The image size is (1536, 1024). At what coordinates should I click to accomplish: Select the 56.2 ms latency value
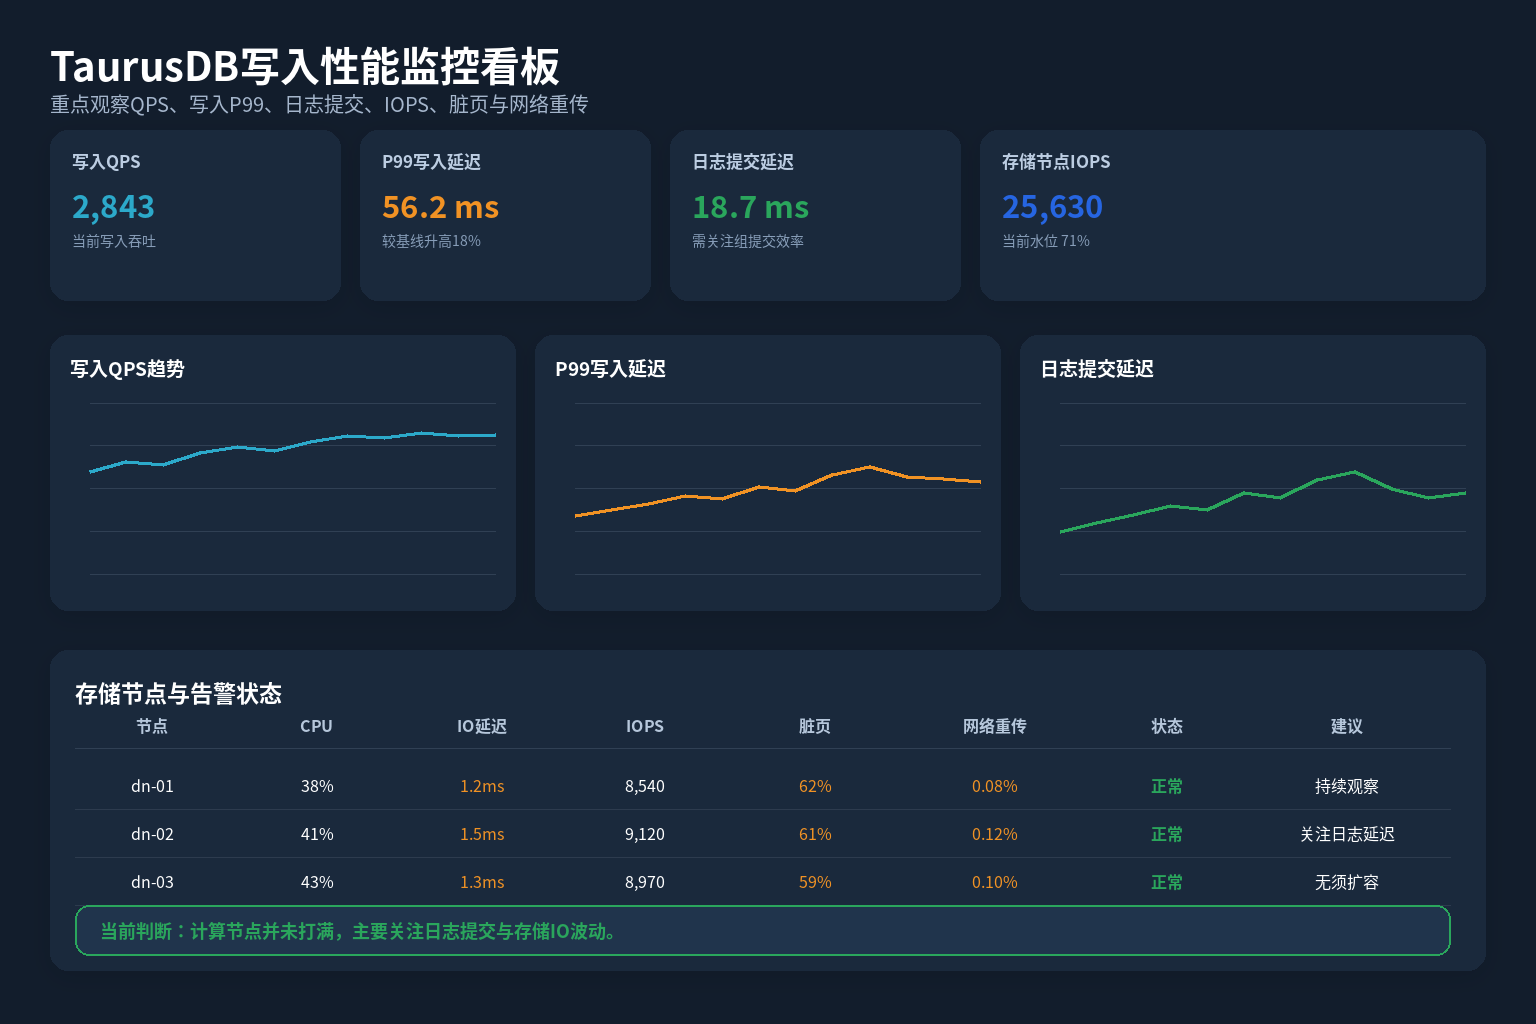point(440,207)
